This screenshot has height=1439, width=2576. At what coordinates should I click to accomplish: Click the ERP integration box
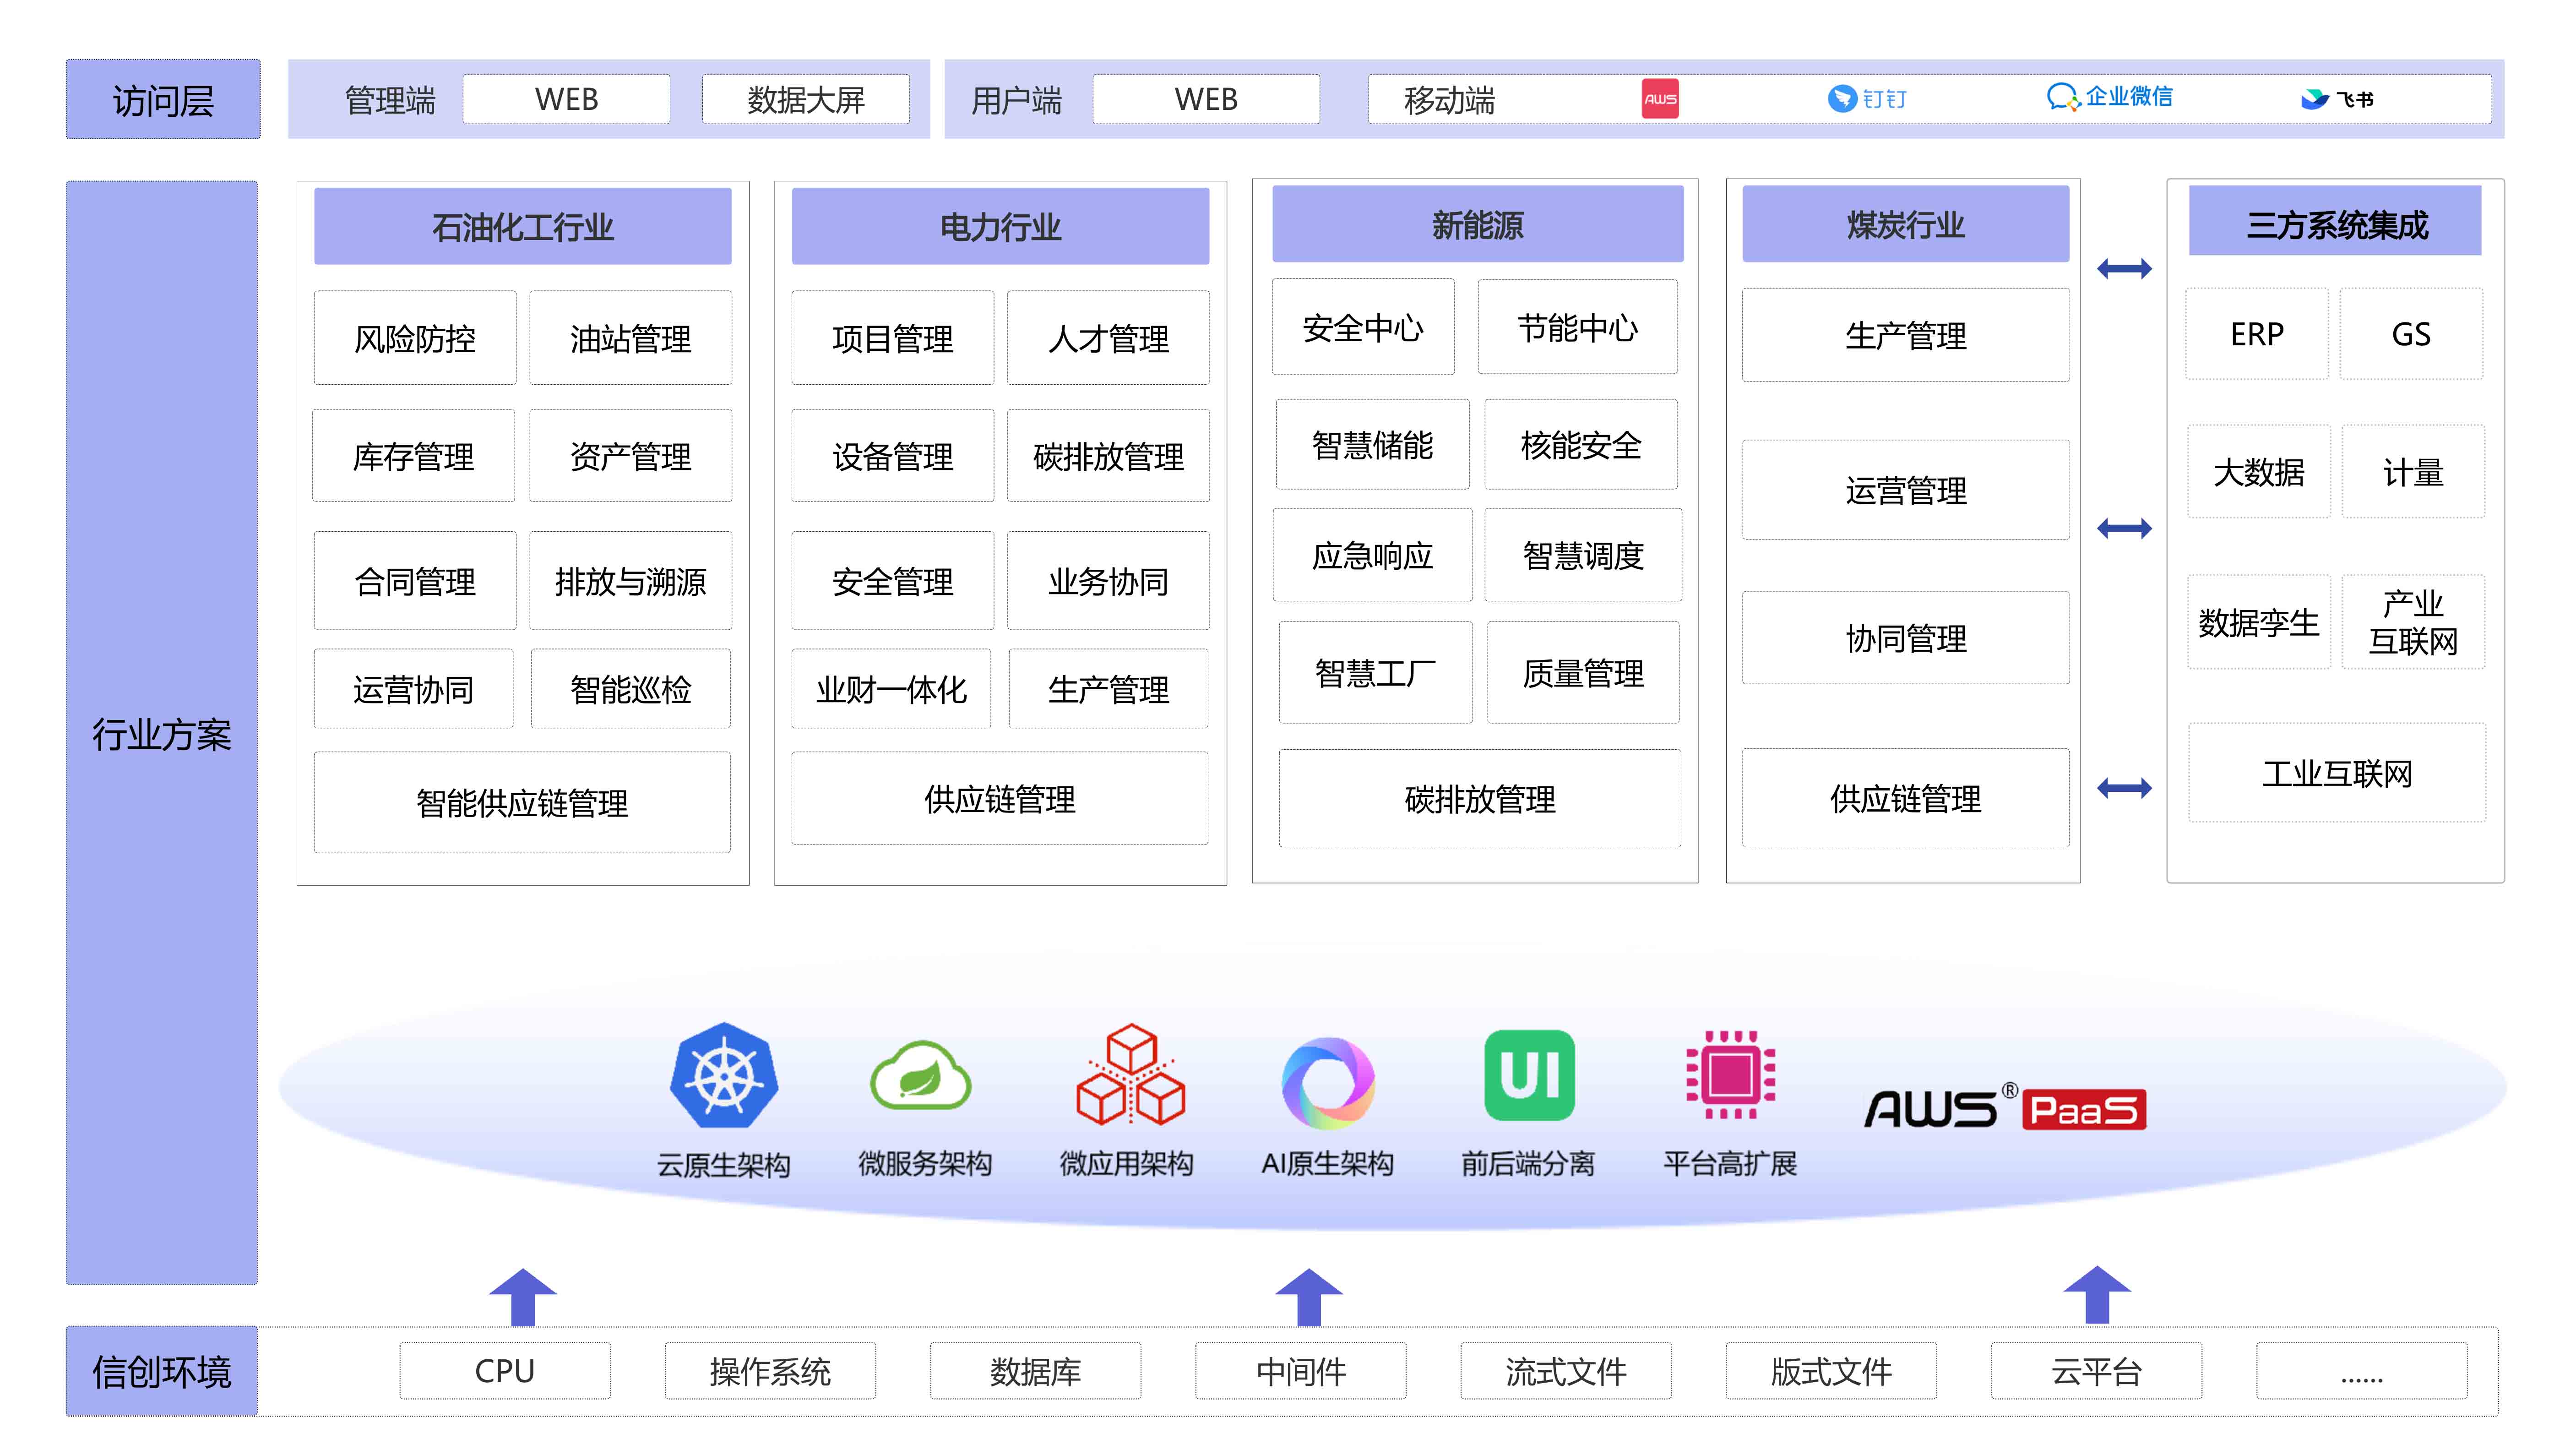click(2257, 334)
